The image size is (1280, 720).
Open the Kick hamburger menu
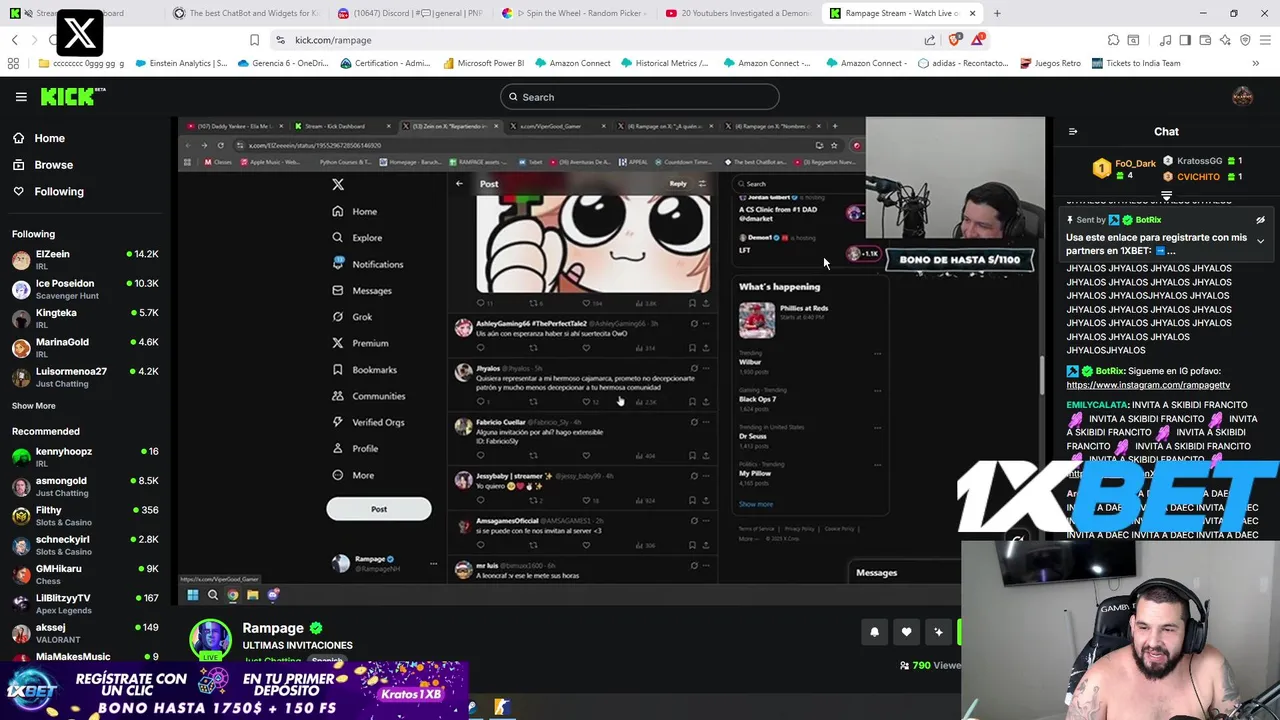21,97
